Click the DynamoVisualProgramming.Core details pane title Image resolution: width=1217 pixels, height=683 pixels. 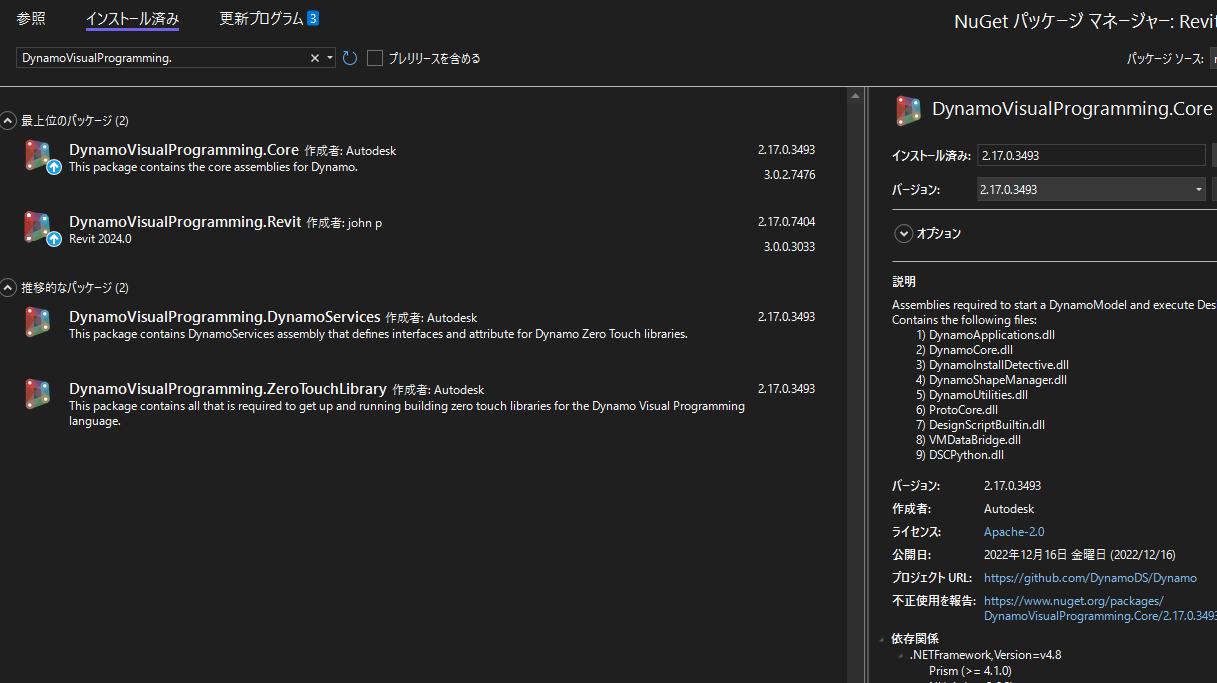[1072, 109]
